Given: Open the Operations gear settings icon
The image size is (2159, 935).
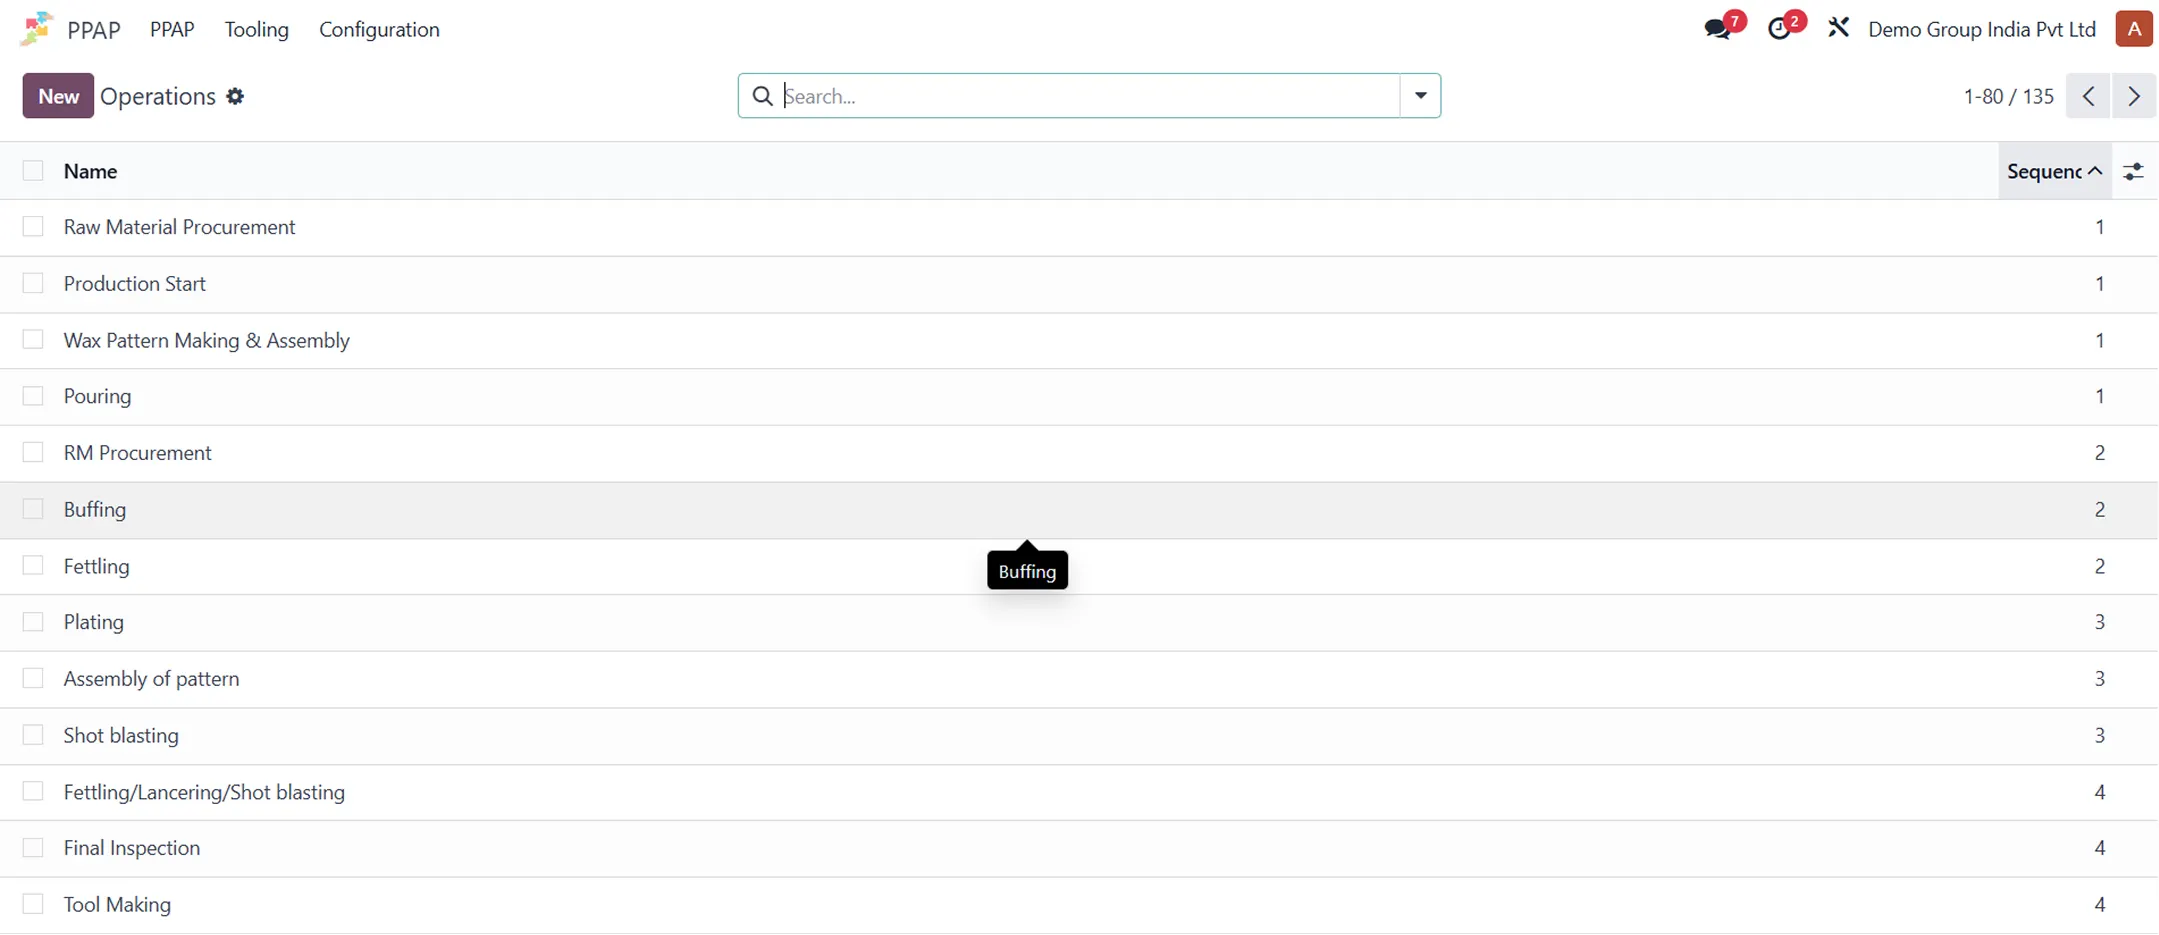Looking at the screenshot, I should pos(235,96).
